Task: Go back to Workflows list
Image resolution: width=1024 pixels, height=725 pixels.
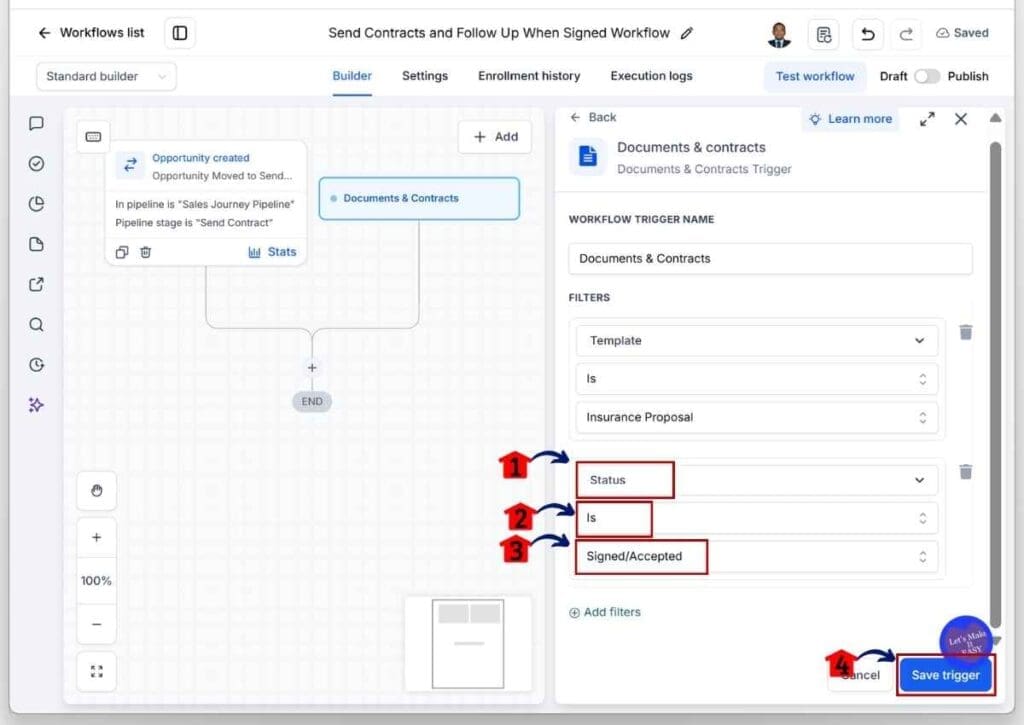Action: coord(91,33)
